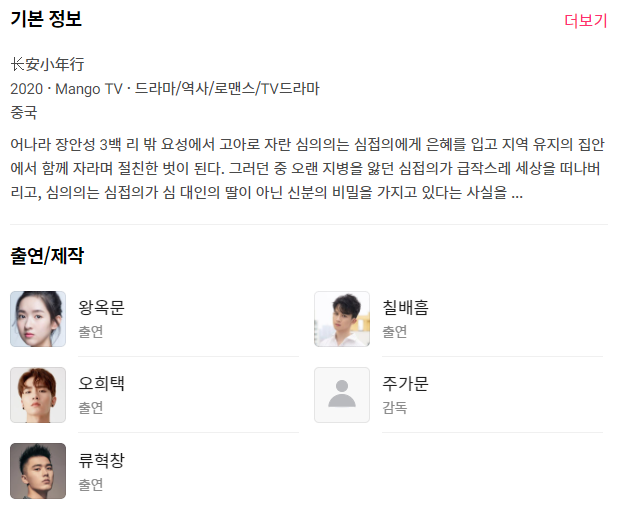Click the 출연 role label under 왕옥문
620x510 pixels.
click(90, 332)
